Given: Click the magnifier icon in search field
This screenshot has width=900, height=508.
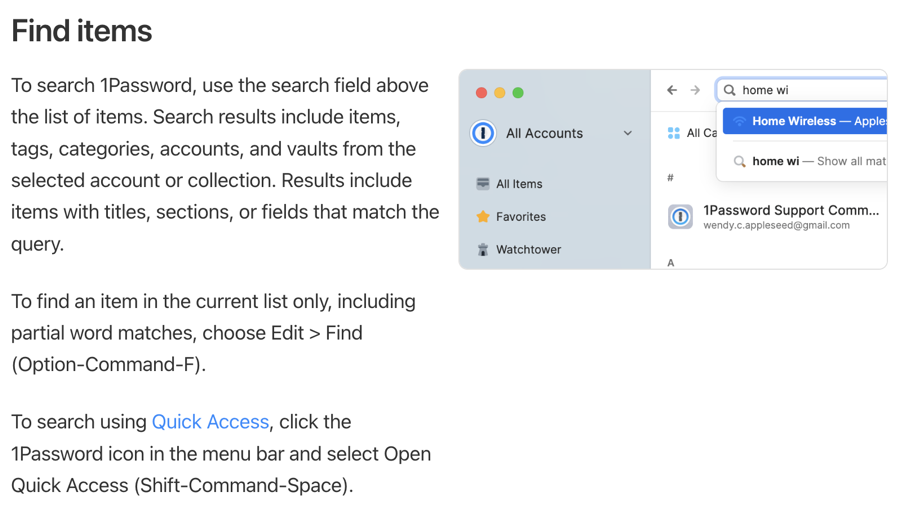Looking at the screenshot, I should coord(730,90).
